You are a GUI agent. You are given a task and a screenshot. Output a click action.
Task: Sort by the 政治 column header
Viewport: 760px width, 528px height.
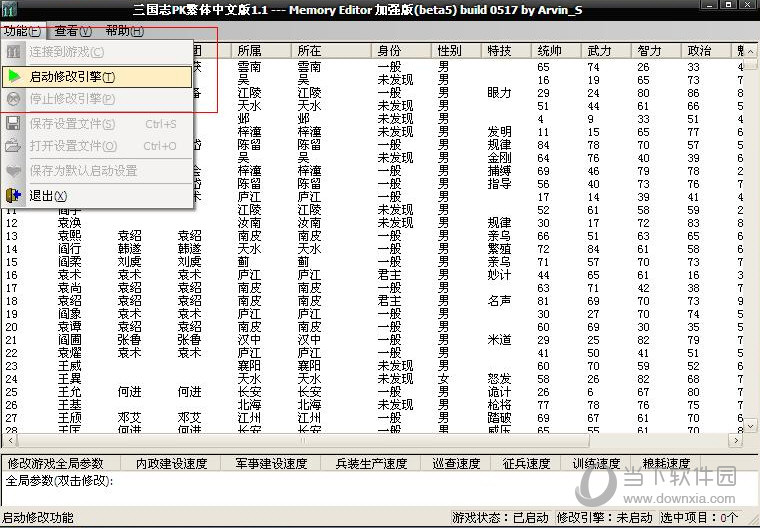(706, 50)
